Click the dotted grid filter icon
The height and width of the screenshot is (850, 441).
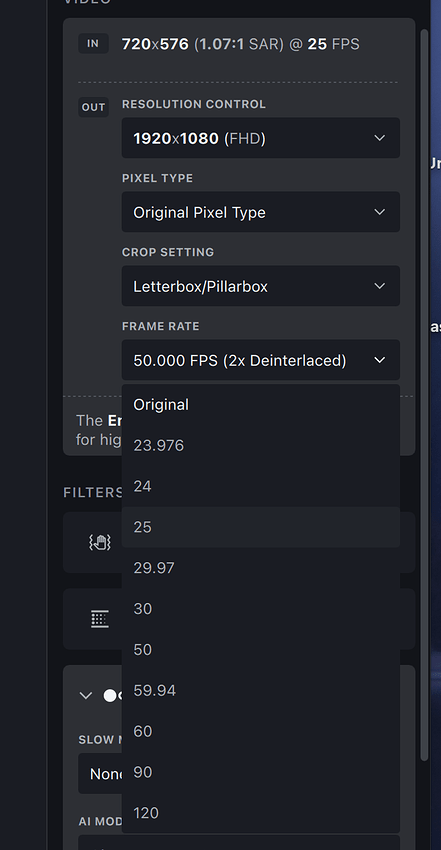point(100,619)
